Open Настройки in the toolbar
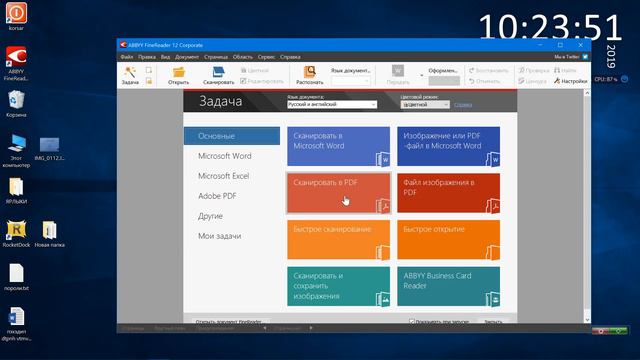The width and height of the screenshot is (640, 360). pos(571,81)
